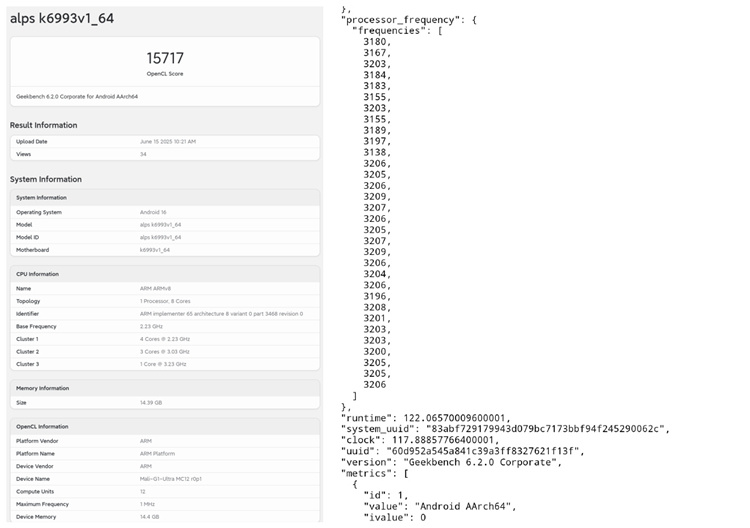
Task: Select the CPU Information section header
Action: [x=37, y=274]
